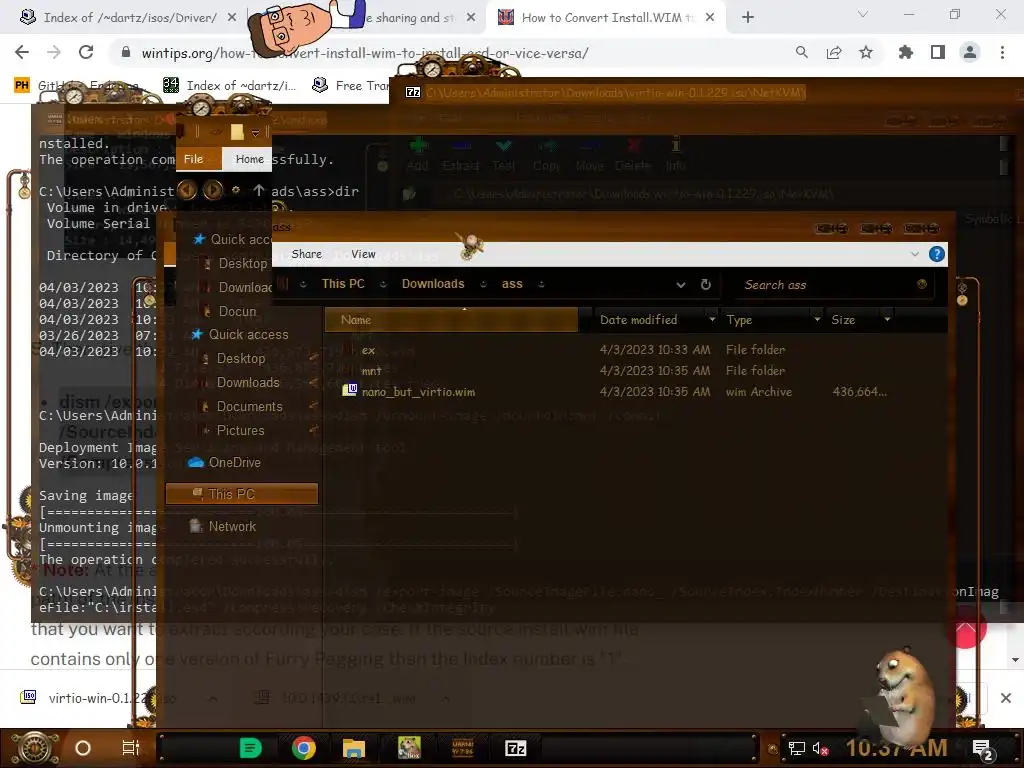Open green notes app on taskbar

250,748
